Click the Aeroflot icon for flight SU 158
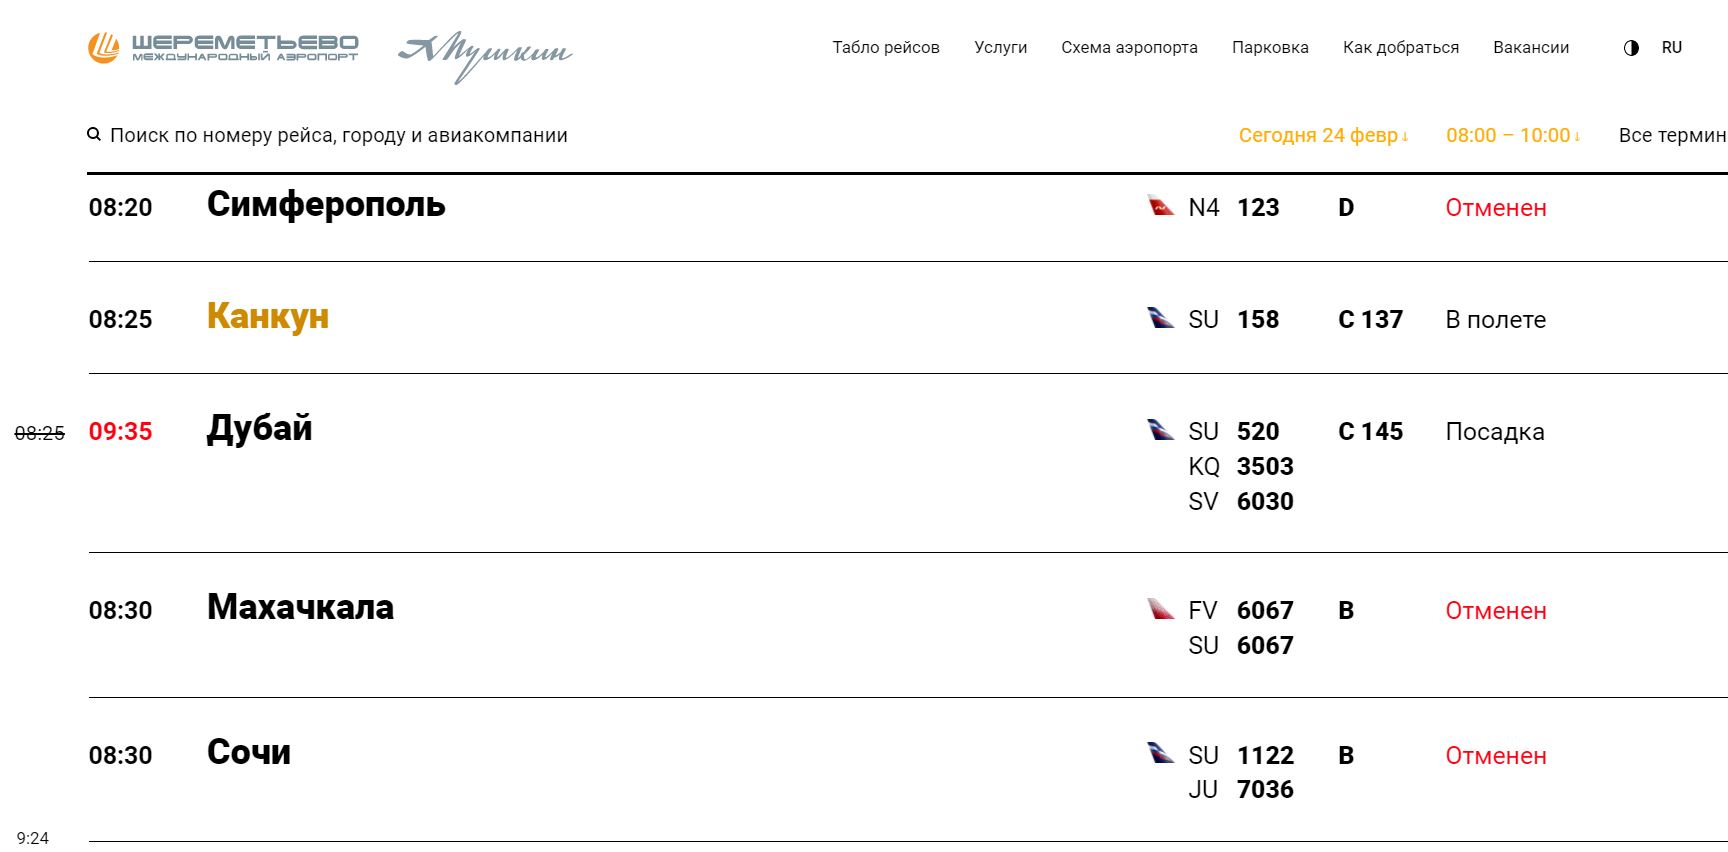This screenshot has width=1728, height=852. click(x=1160, y=318)
